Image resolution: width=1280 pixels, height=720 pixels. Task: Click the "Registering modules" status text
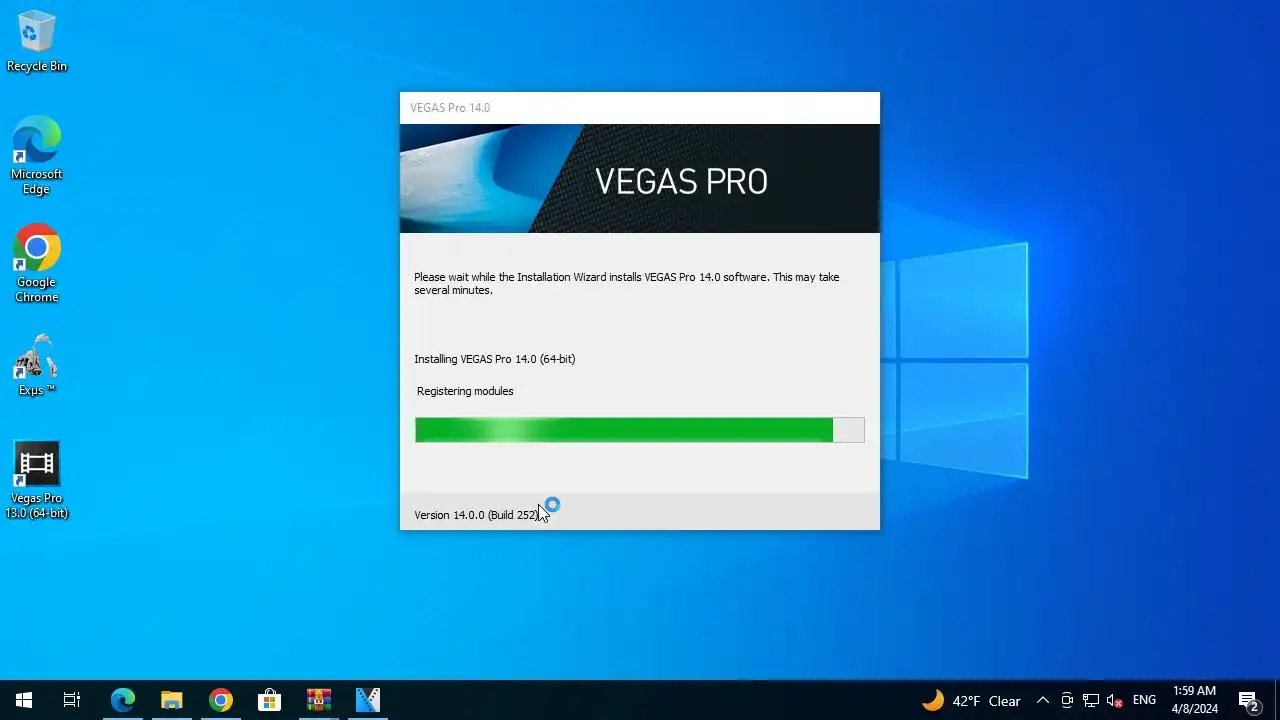[465, 391]
